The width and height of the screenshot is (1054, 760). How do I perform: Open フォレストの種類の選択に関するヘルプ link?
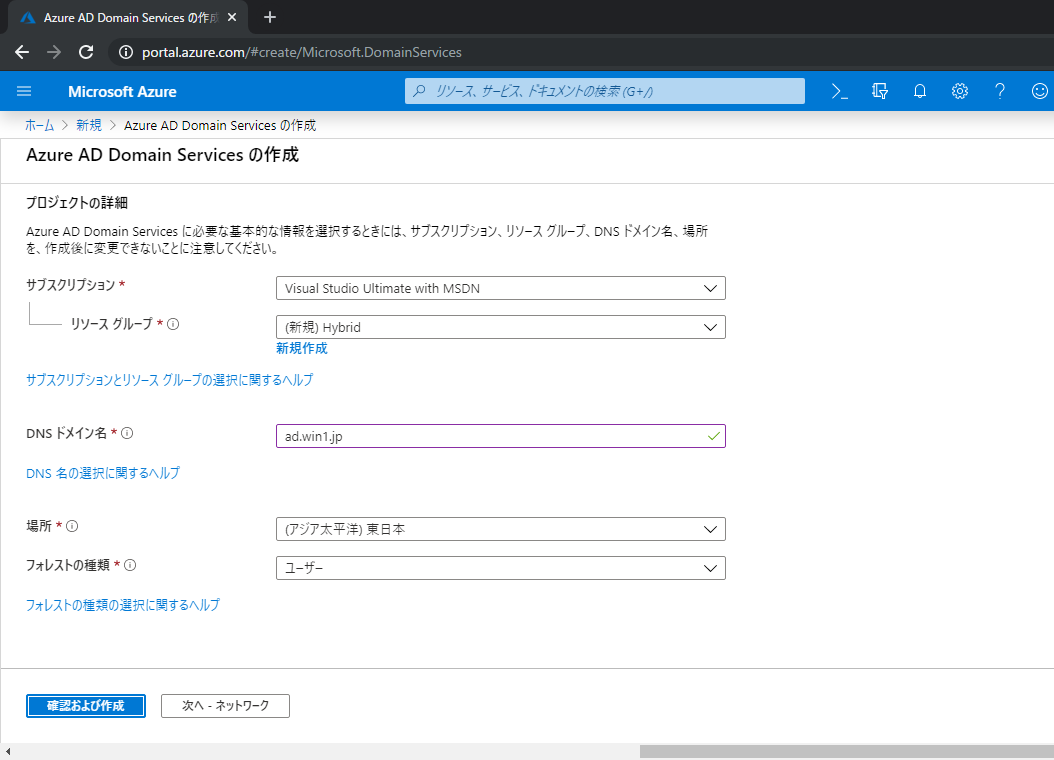click(122, 605)
